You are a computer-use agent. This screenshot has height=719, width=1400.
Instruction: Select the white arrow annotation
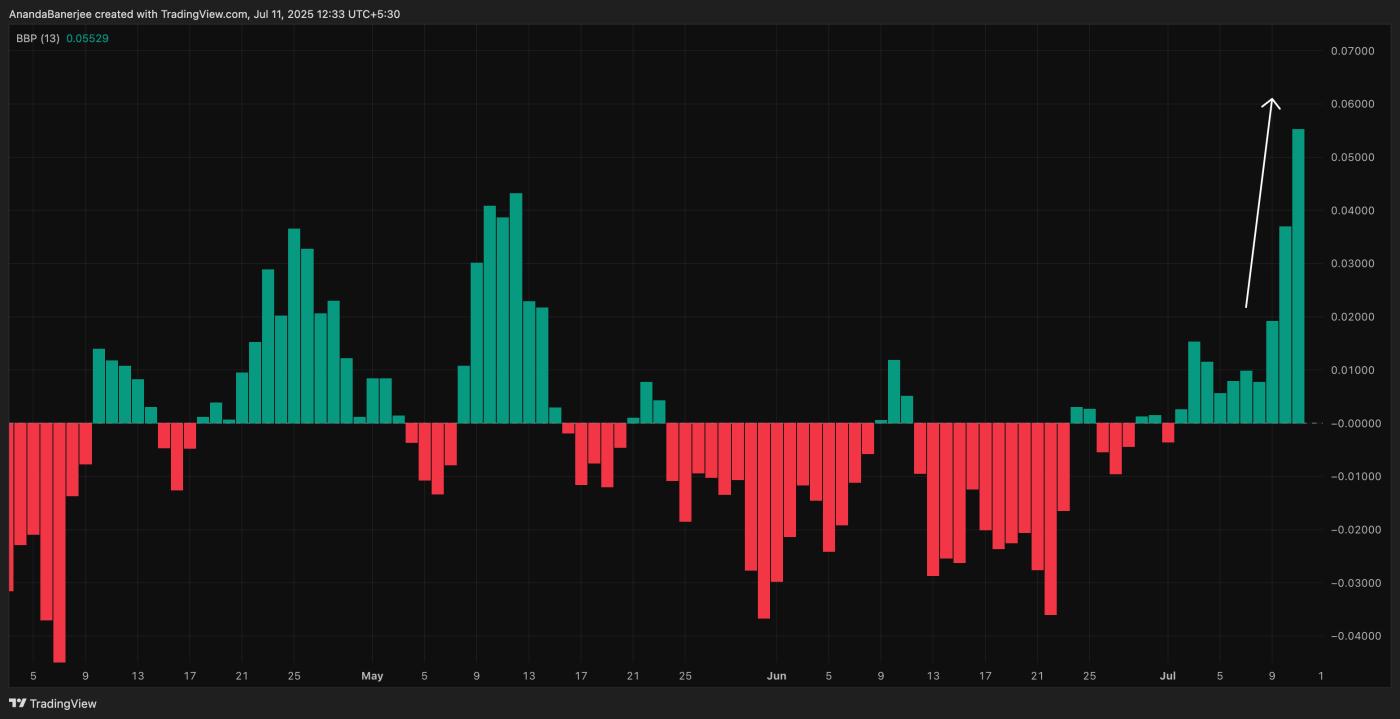(1260, 200)
